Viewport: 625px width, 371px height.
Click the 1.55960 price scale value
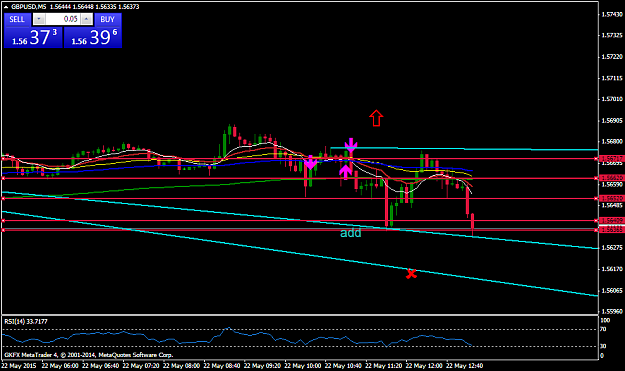(612, 311)
